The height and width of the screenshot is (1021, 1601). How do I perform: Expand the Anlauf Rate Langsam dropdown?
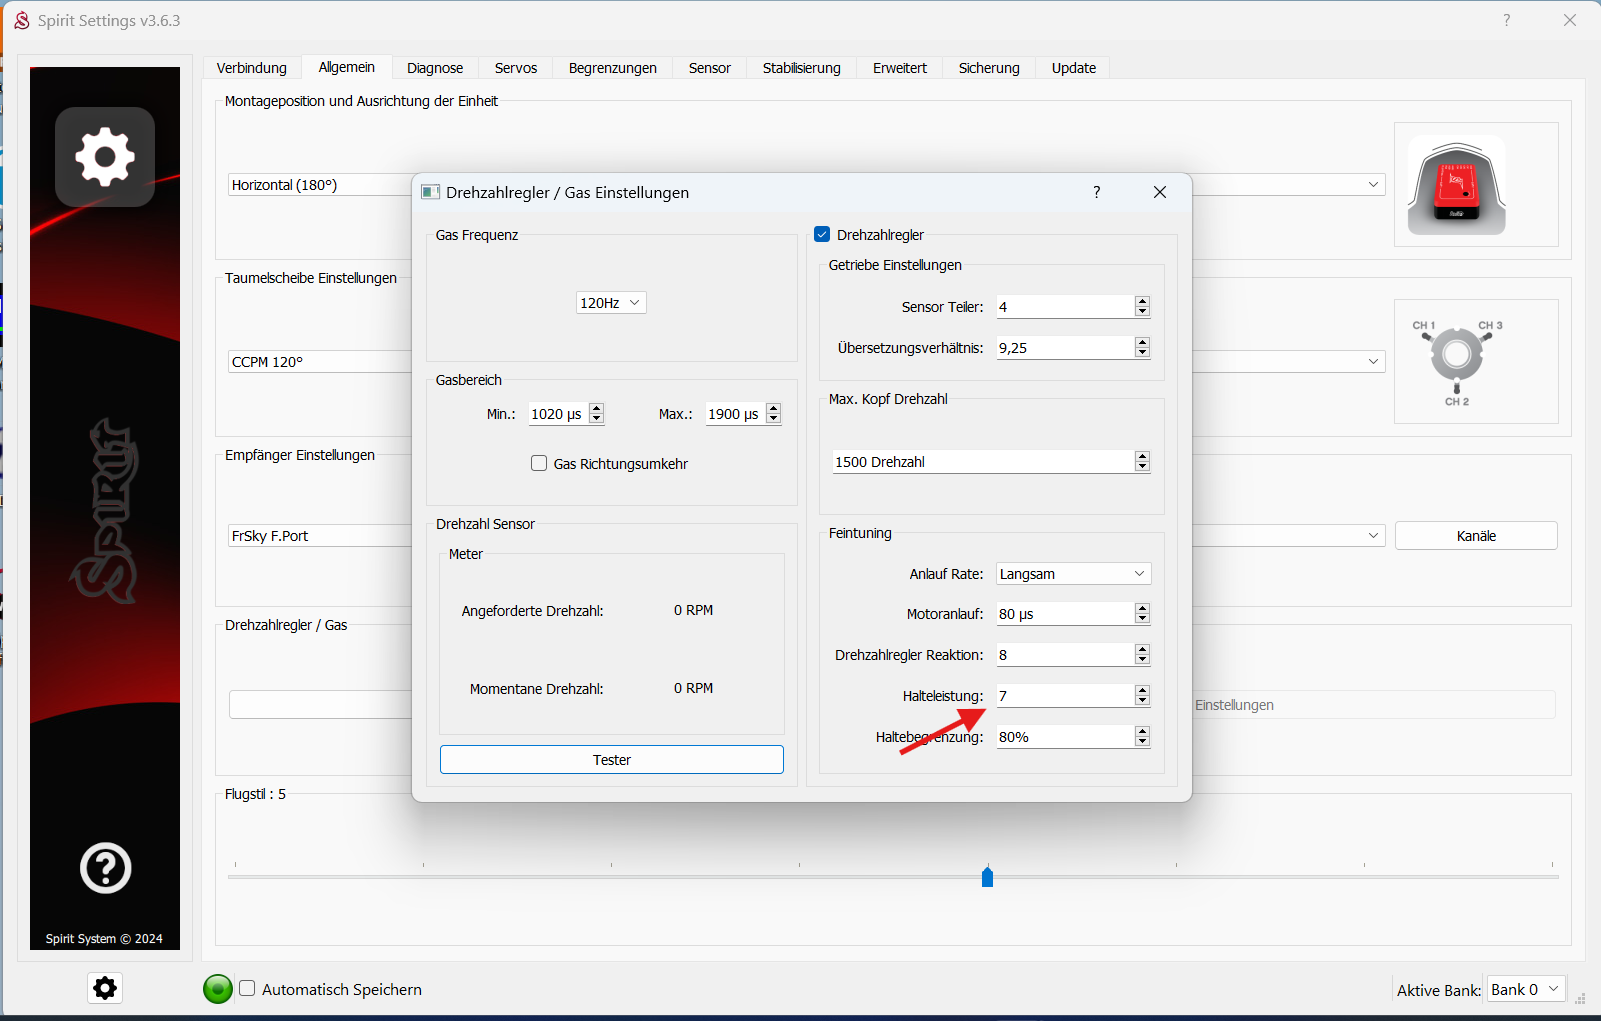coord(1073,574)
